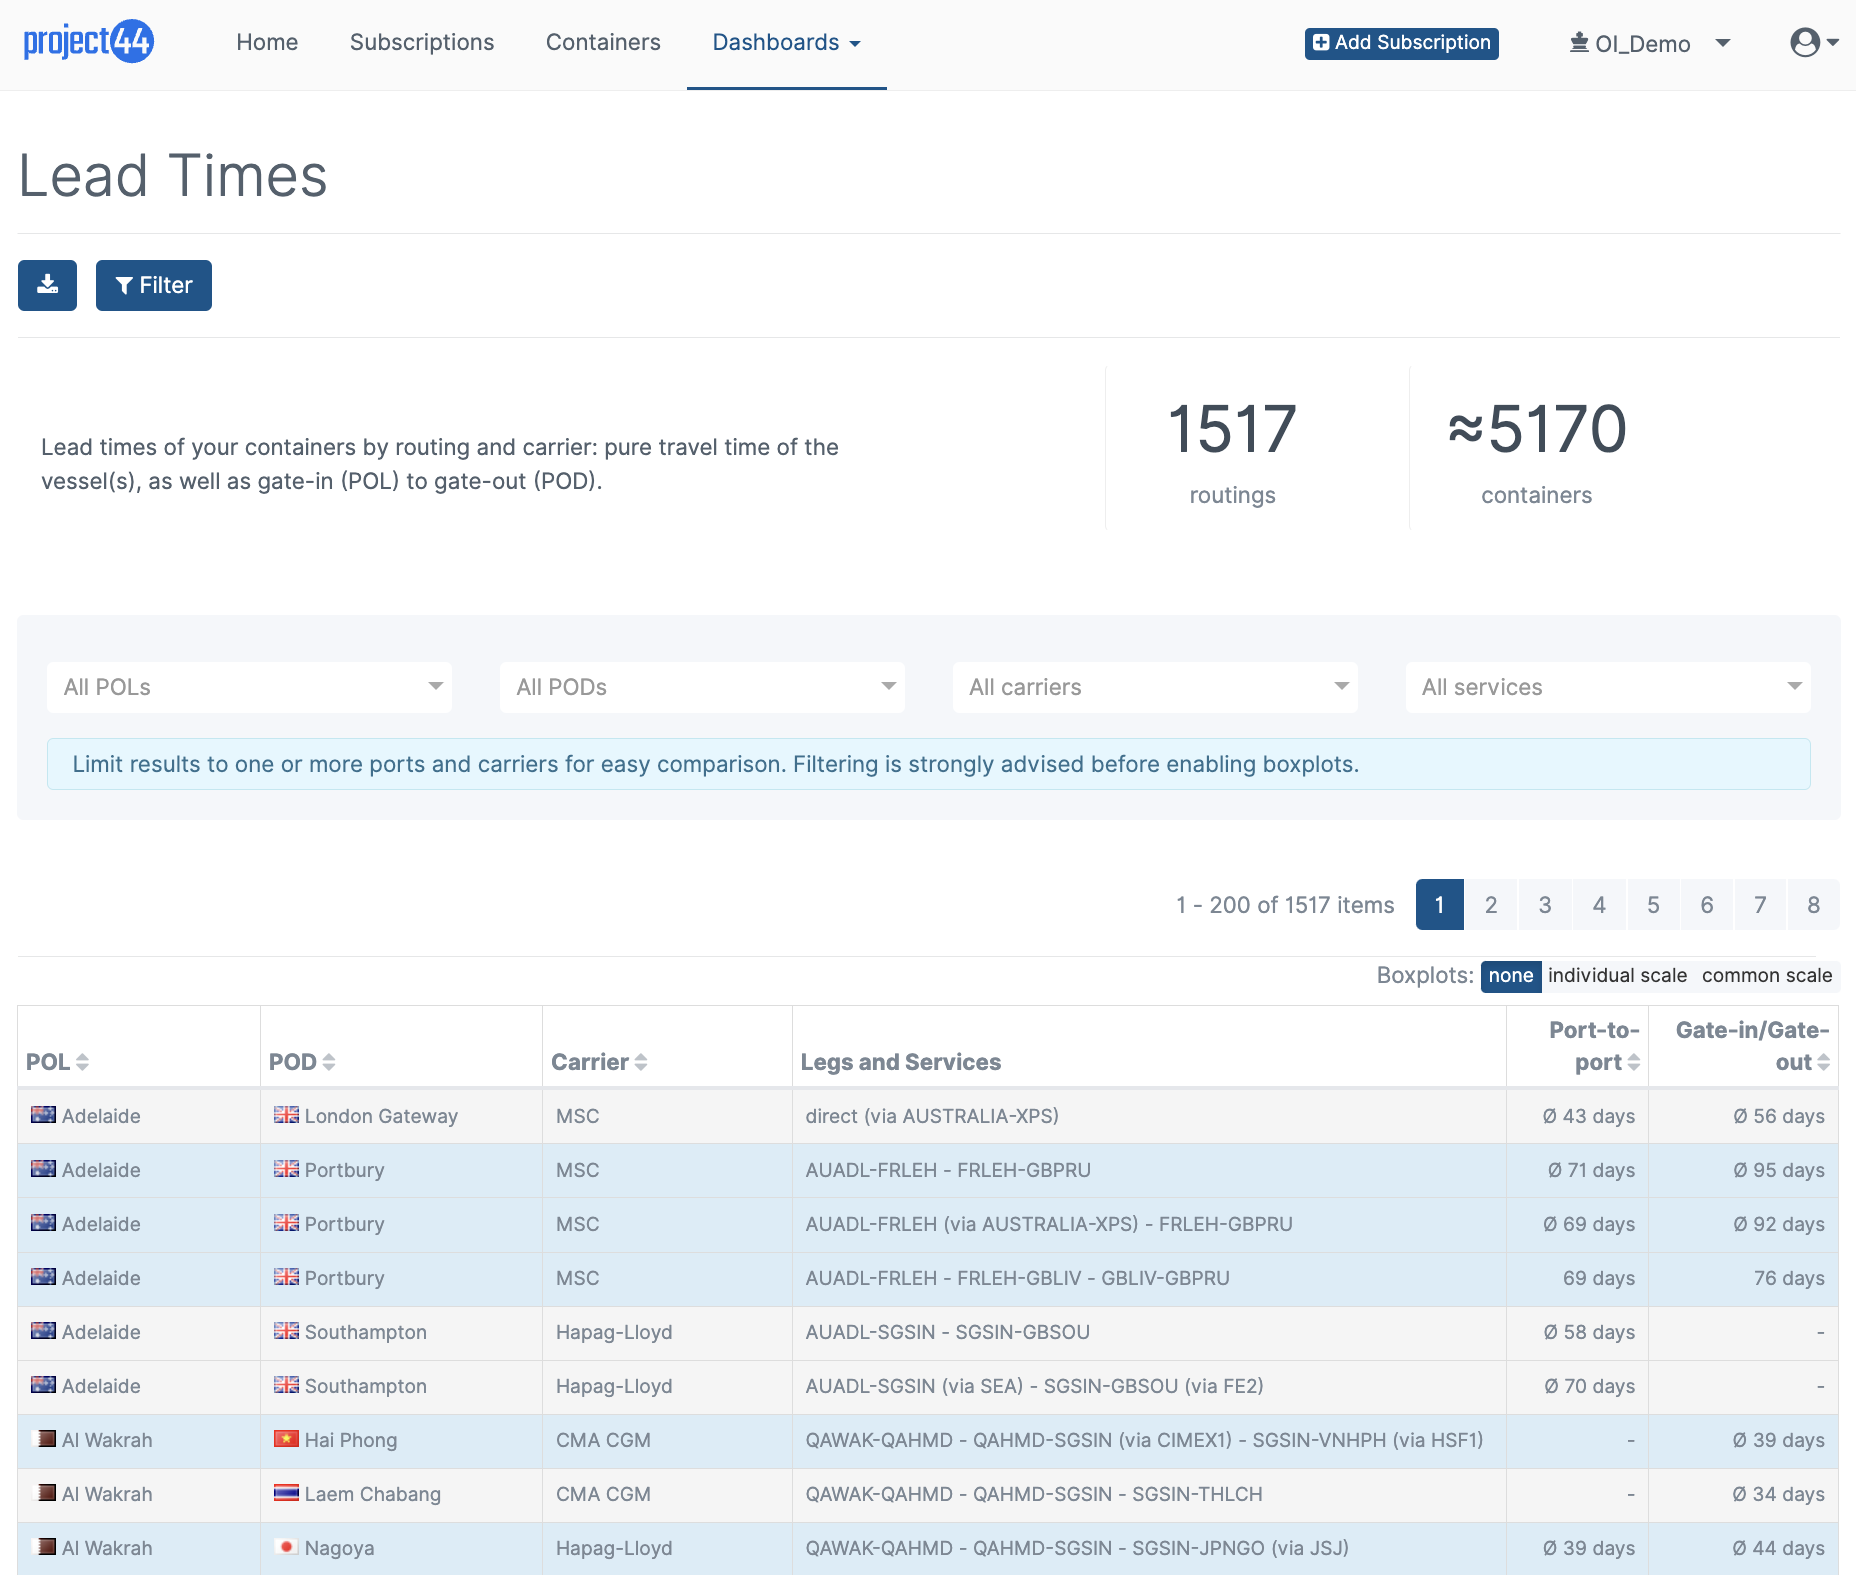Click the blue filtering advice banner

click(928, 764)
